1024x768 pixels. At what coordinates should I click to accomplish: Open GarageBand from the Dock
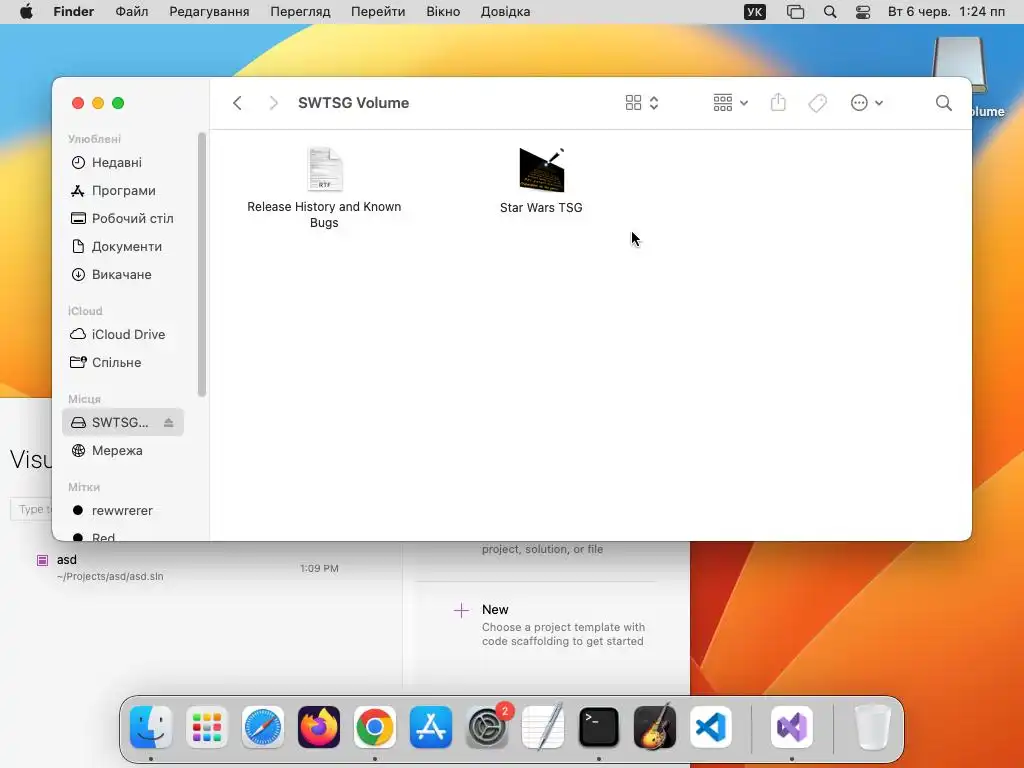click(x=655, y=727)
